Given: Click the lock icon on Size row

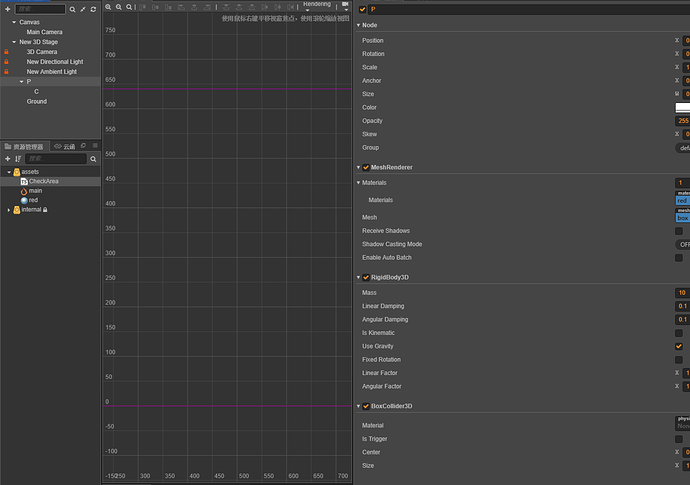Looking at the screenshot, I should pyautogui.click(x=677, y=94).
